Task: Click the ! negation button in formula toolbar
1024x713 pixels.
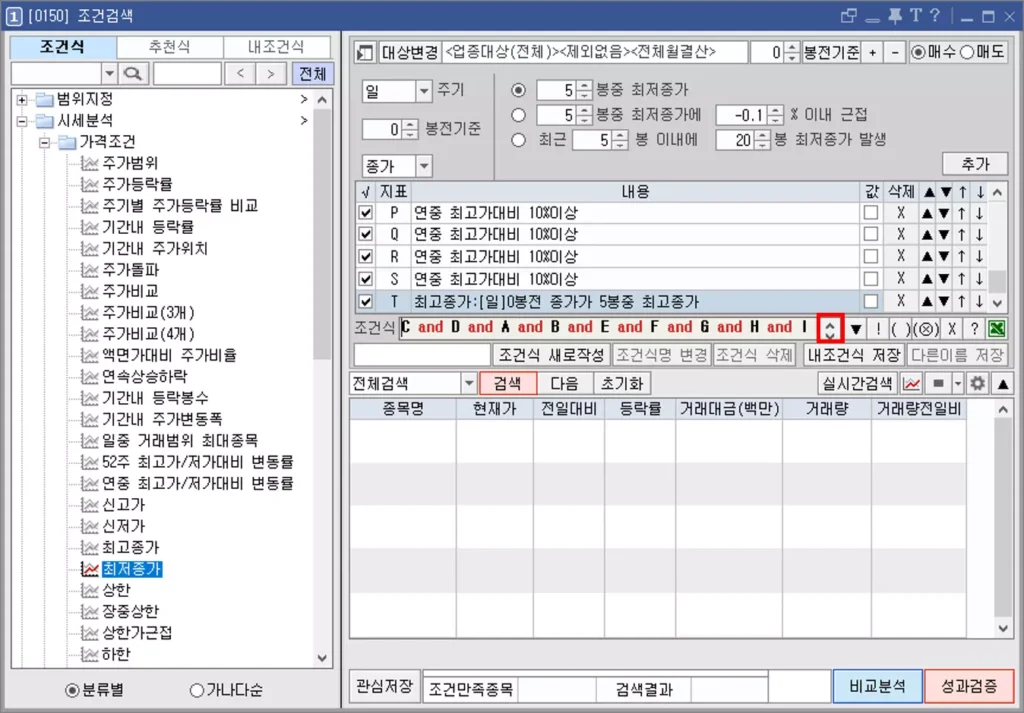Action: tap(878, 328)
